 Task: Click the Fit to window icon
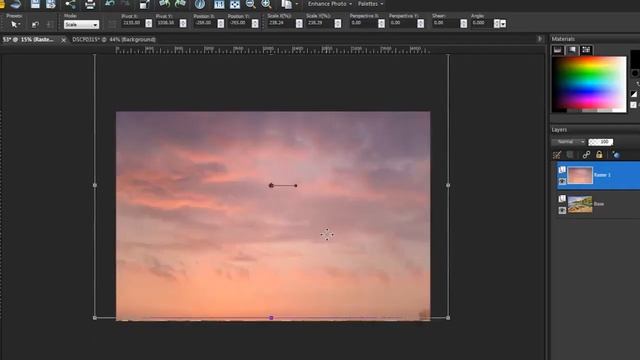coord(235,4)
